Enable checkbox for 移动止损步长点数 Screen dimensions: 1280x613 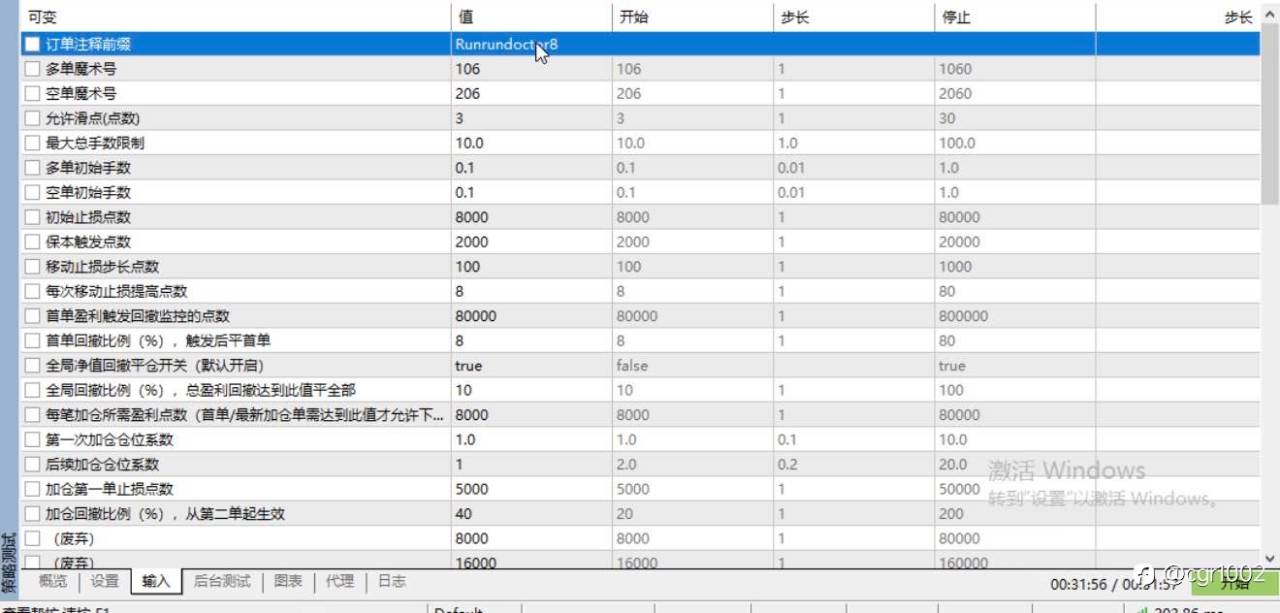click(33, 267)
